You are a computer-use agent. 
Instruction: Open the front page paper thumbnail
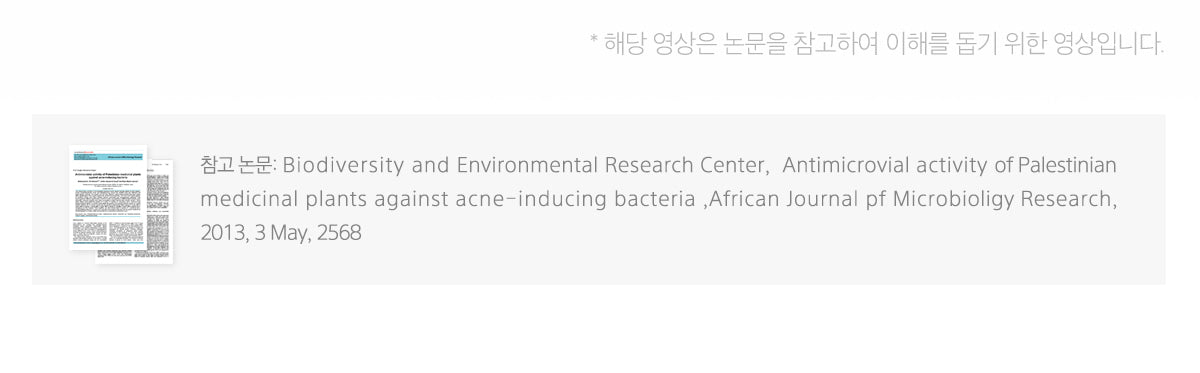pyautogui.click(x=108, y=198)
